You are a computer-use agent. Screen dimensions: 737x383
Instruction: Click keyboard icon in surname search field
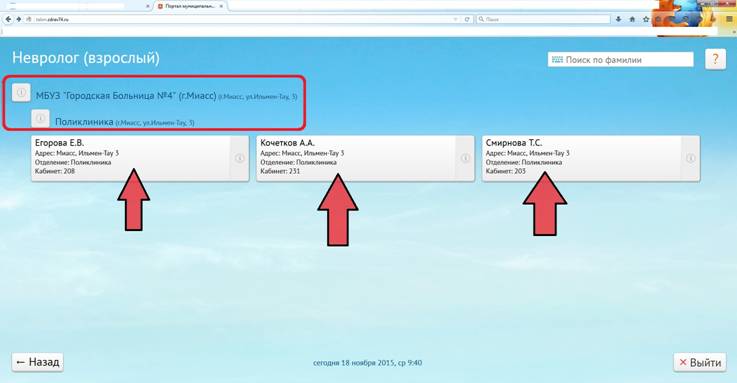[557, 60]
